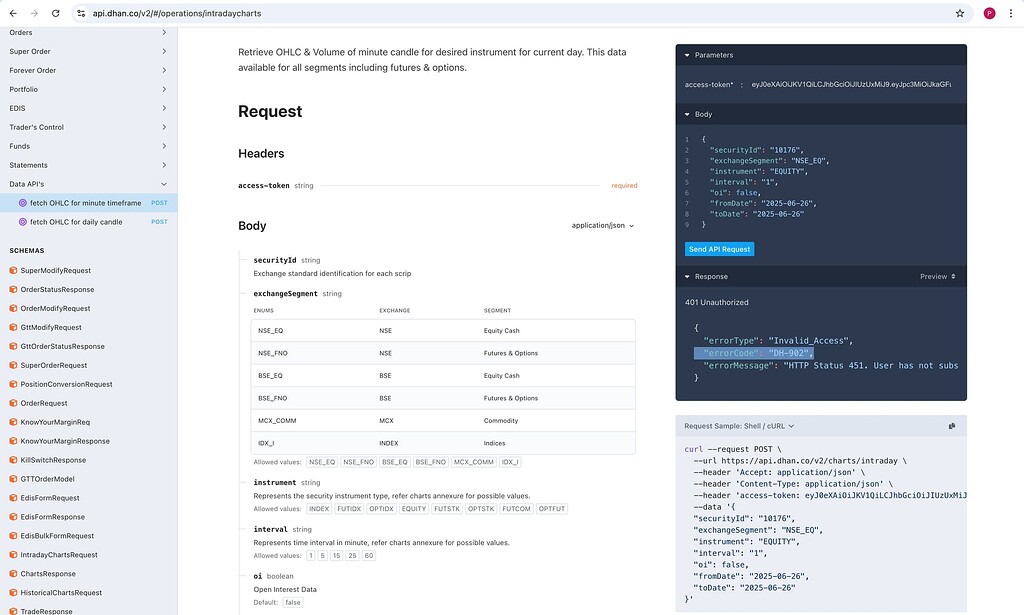Open the browser three-dot menu
The image size is (1024, 615).
1011,13
